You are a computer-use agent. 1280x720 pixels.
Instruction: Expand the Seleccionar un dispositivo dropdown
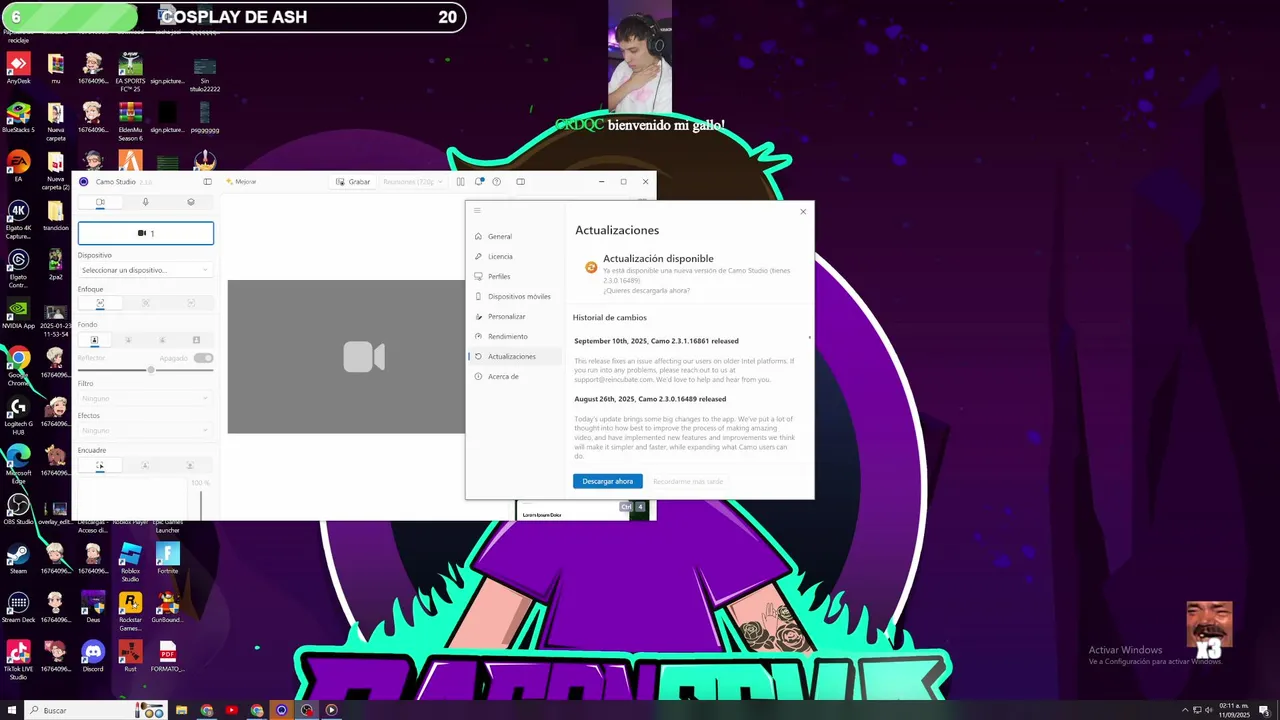146,270
